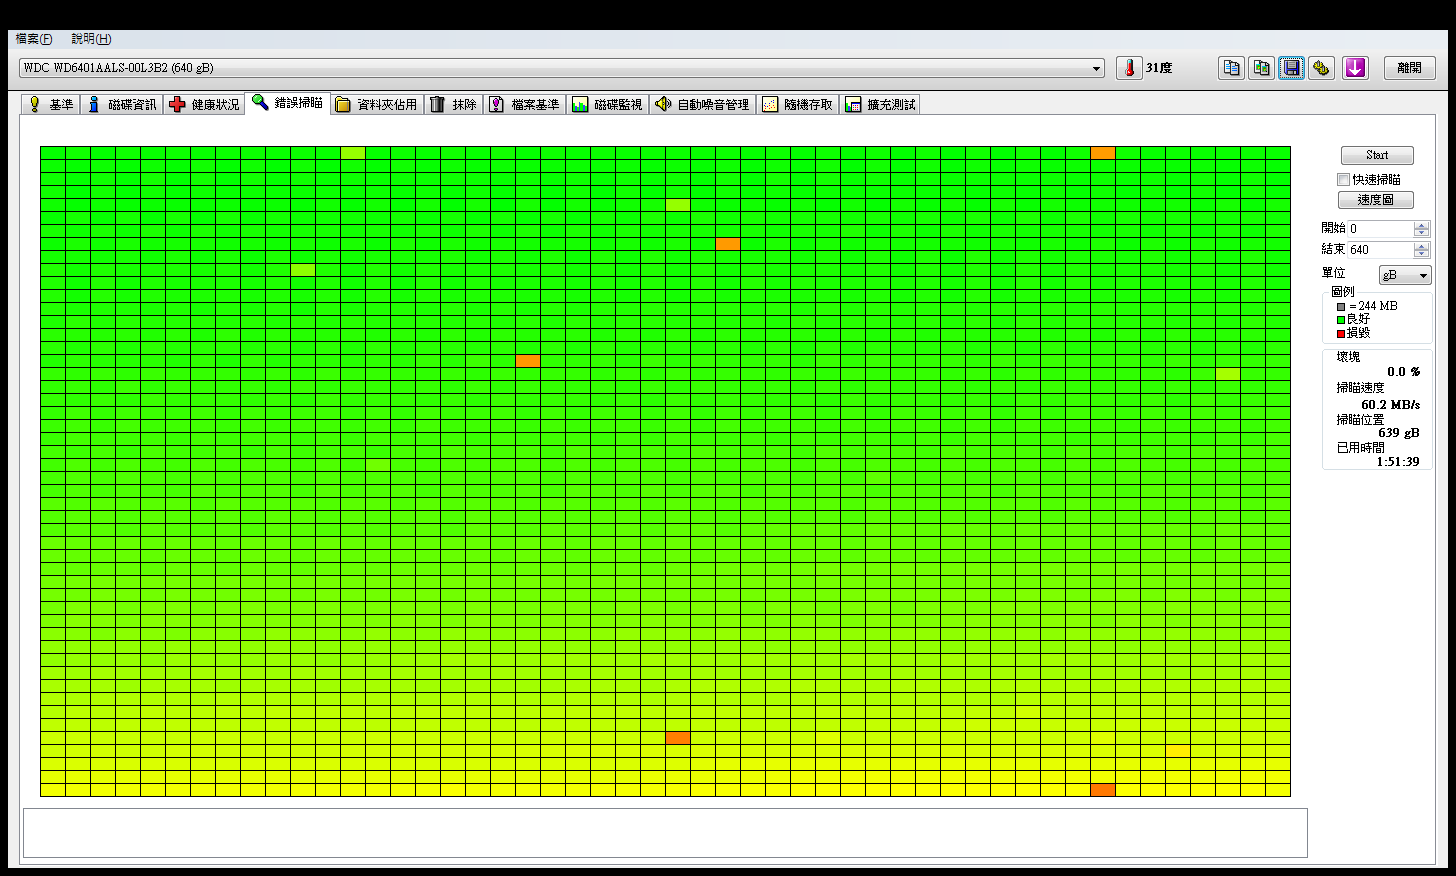Click the 開始 start value field
The image size is (1456, 876).
pyautogui.click(x=1380, y=229)
